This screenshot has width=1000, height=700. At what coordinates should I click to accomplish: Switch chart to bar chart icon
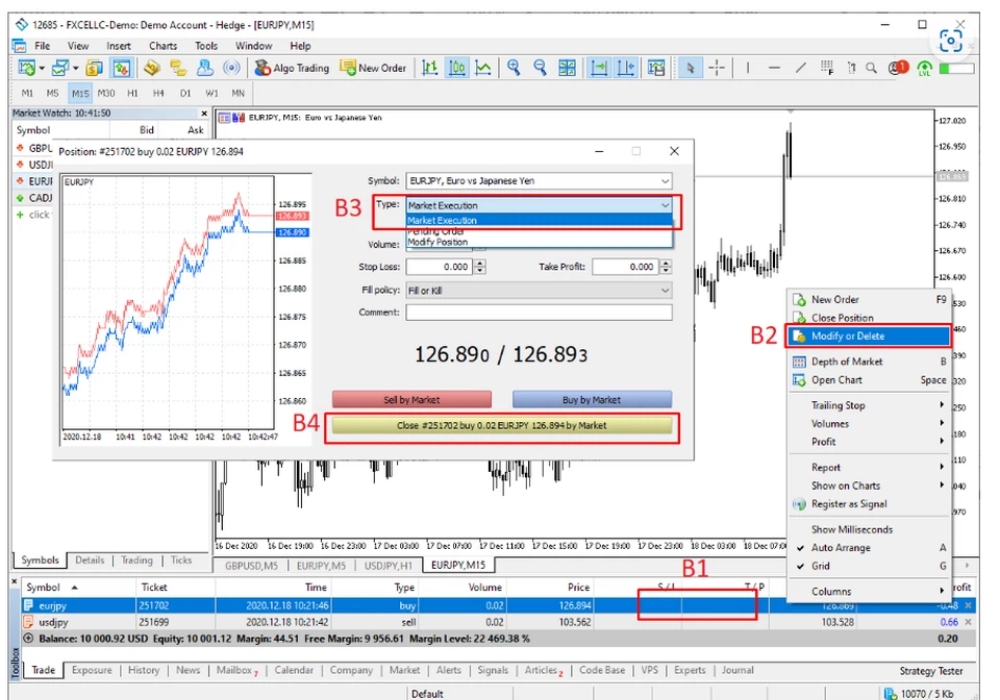(x=430, y=68)
